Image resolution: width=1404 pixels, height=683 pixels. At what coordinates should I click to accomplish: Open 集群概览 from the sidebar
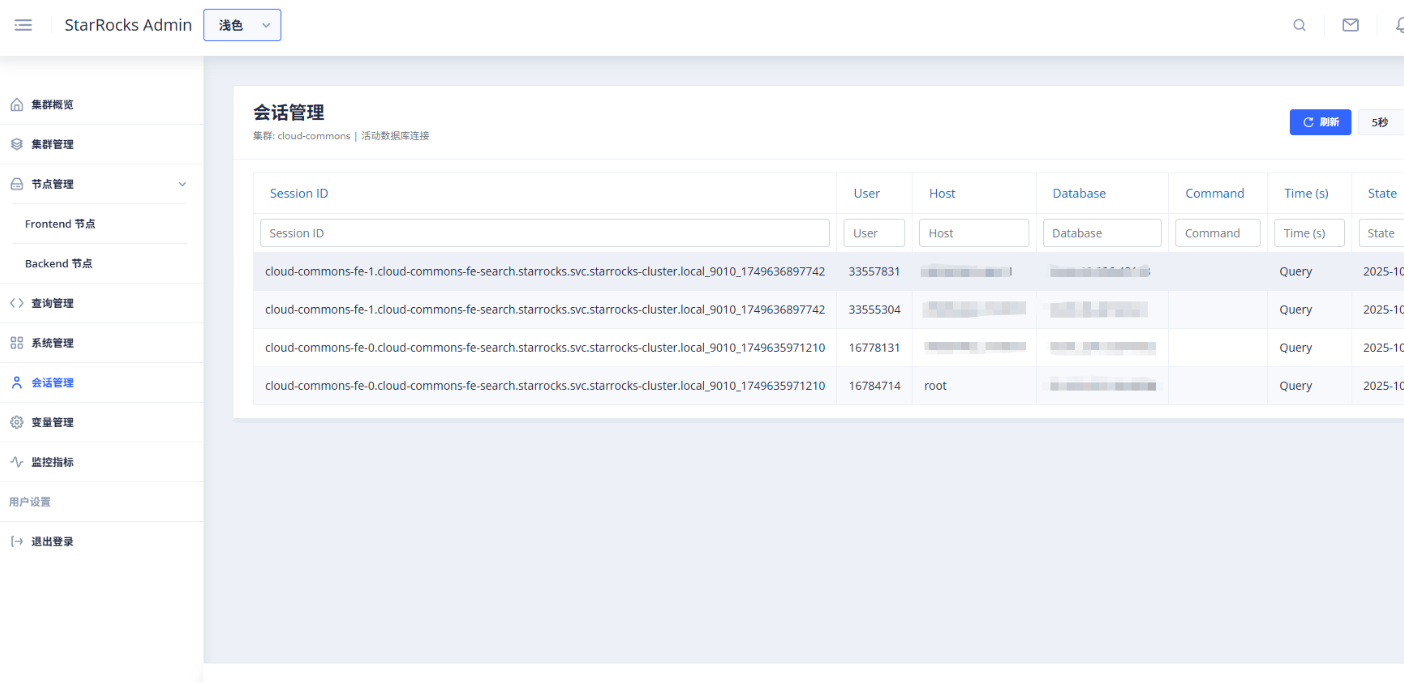[52, 105]
